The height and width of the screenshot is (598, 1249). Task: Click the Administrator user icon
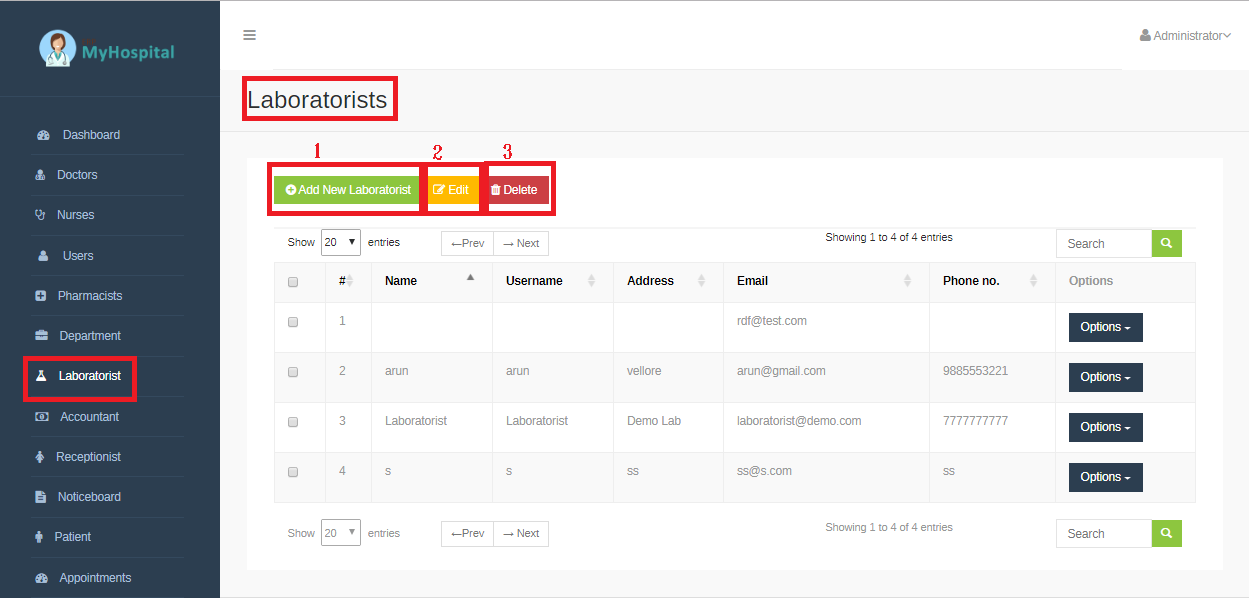(1145, 35)
